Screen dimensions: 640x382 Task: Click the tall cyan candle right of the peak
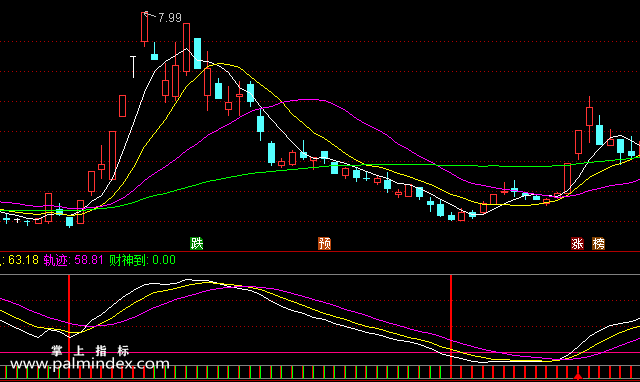[x=198, y=53]
